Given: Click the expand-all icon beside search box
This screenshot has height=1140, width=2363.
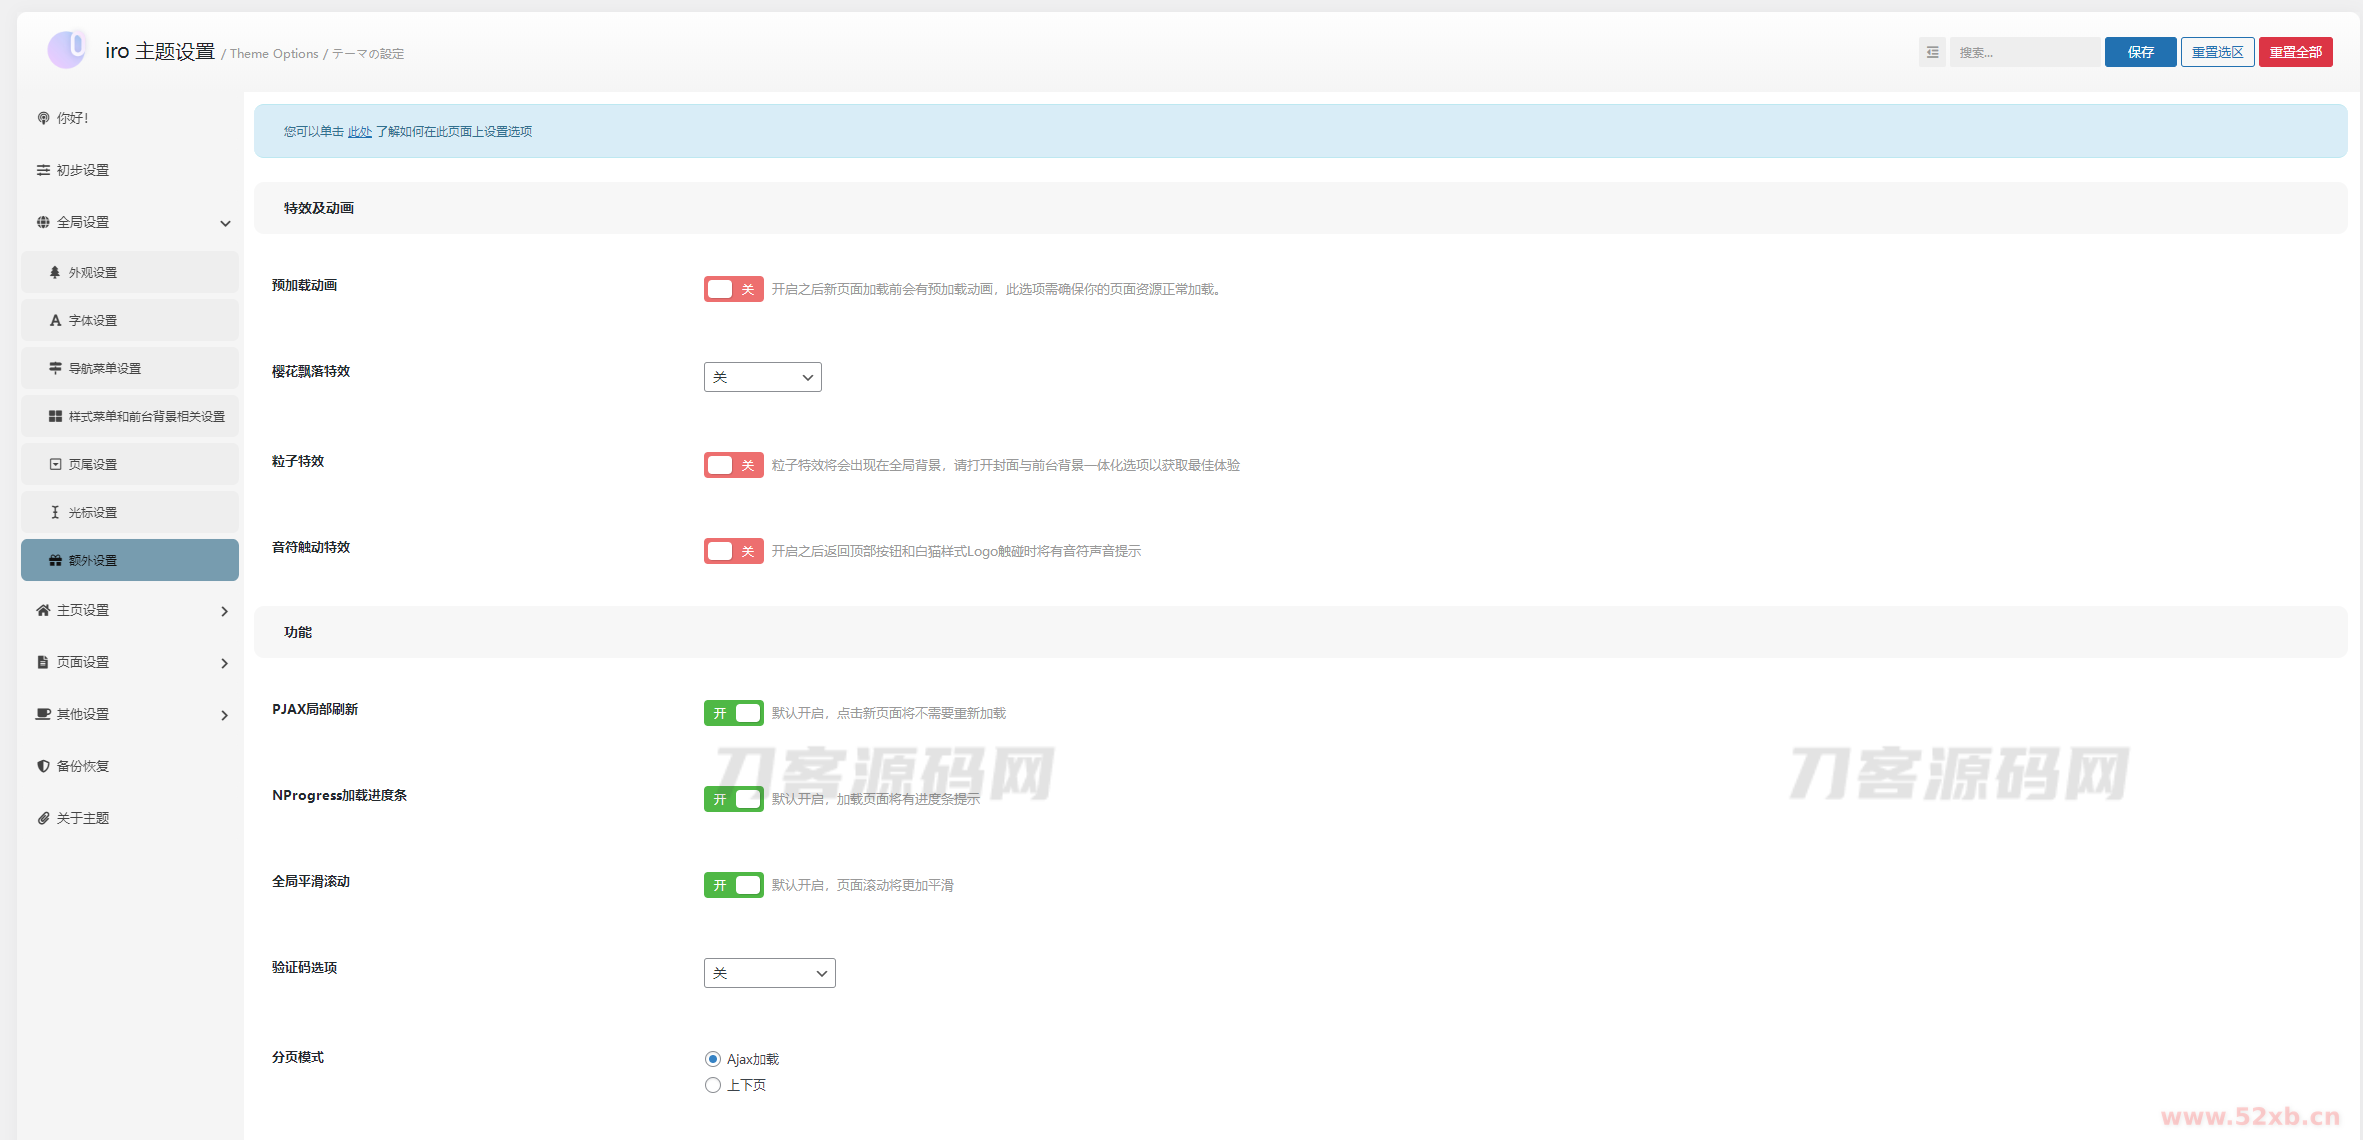Looking at the screenshot, I should [x=1932, y=52].
